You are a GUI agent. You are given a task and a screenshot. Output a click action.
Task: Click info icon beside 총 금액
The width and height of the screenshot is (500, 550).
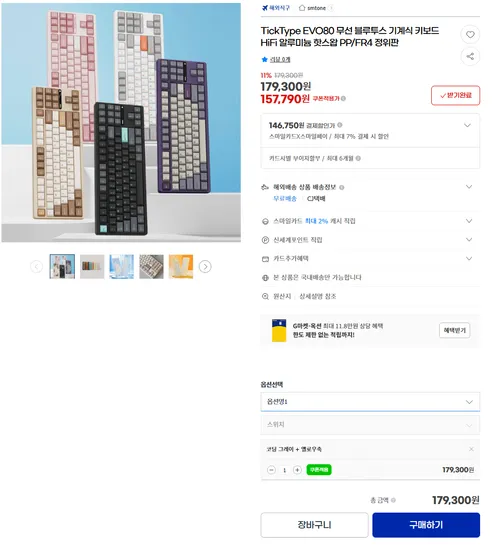393,501
